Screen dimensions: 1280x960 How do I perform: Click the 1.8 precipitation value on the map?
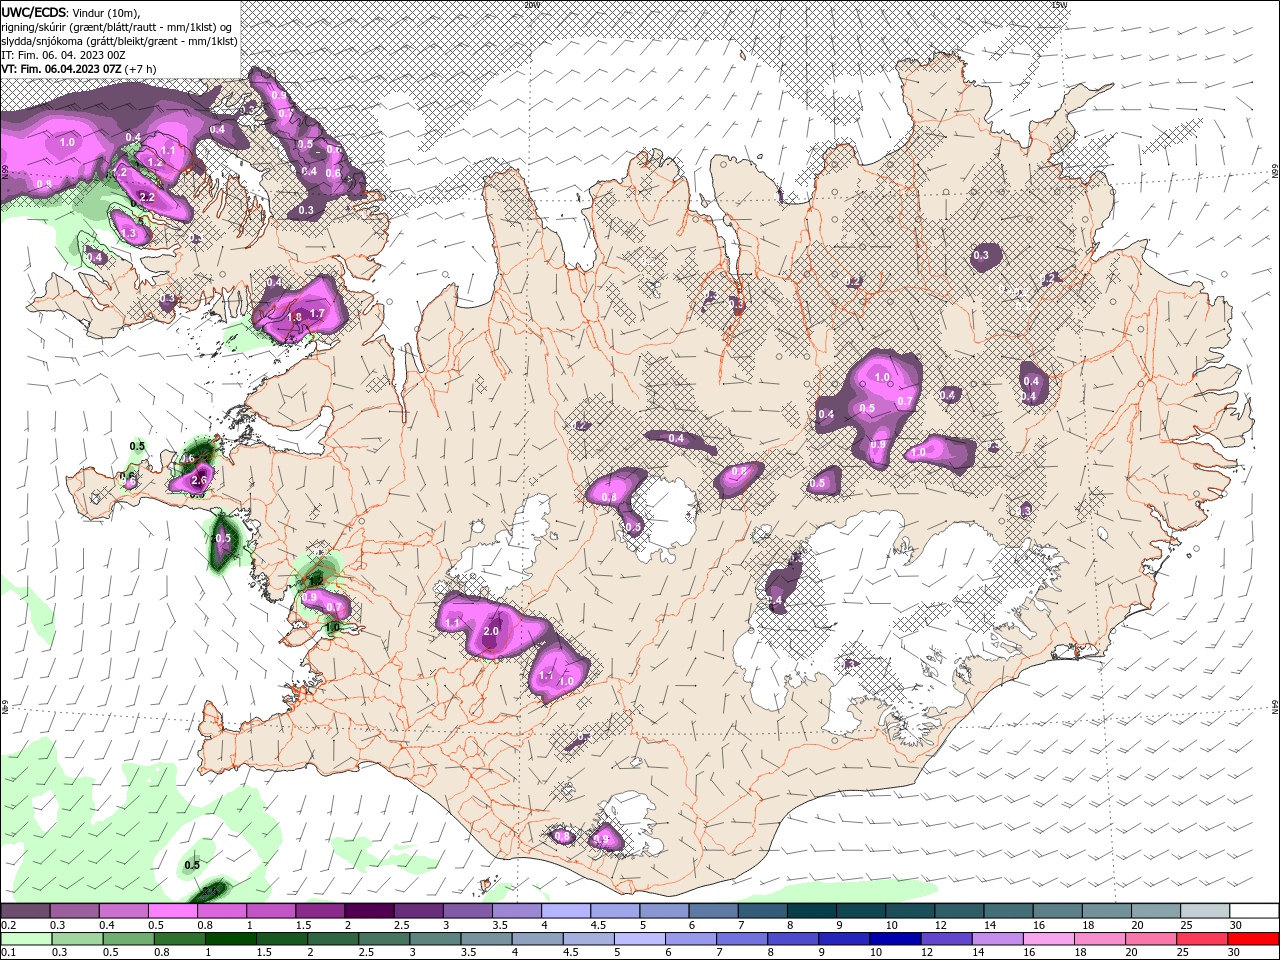(x=294, y=317)
